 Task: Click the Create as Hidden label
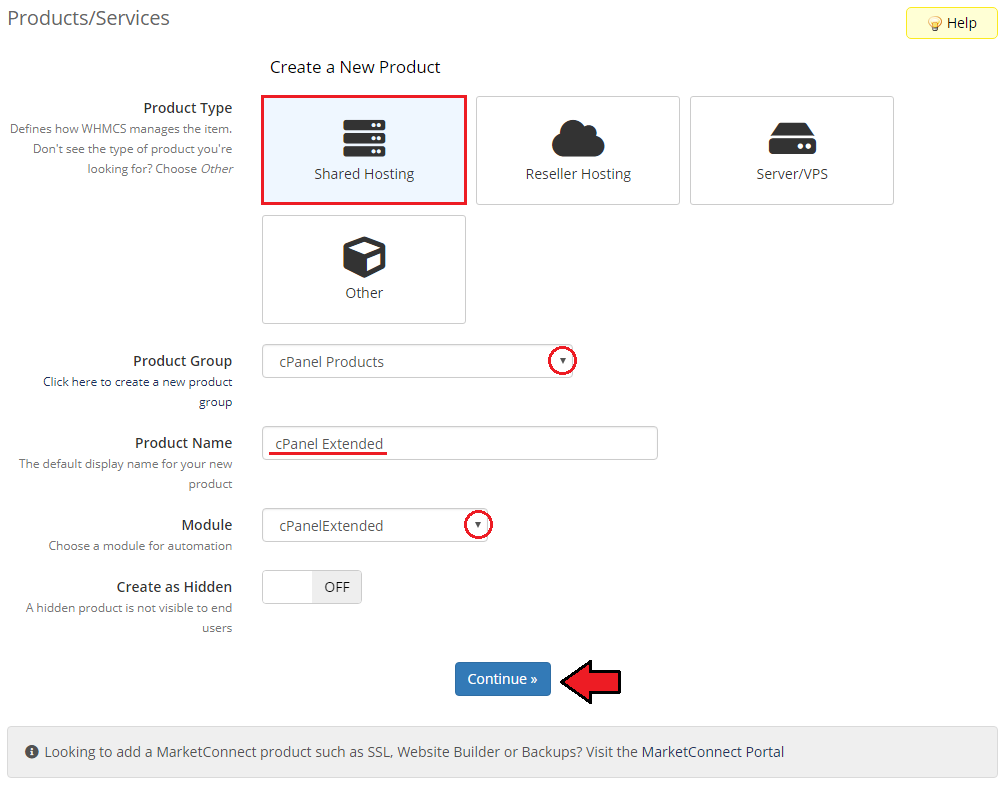pos(174,587)
